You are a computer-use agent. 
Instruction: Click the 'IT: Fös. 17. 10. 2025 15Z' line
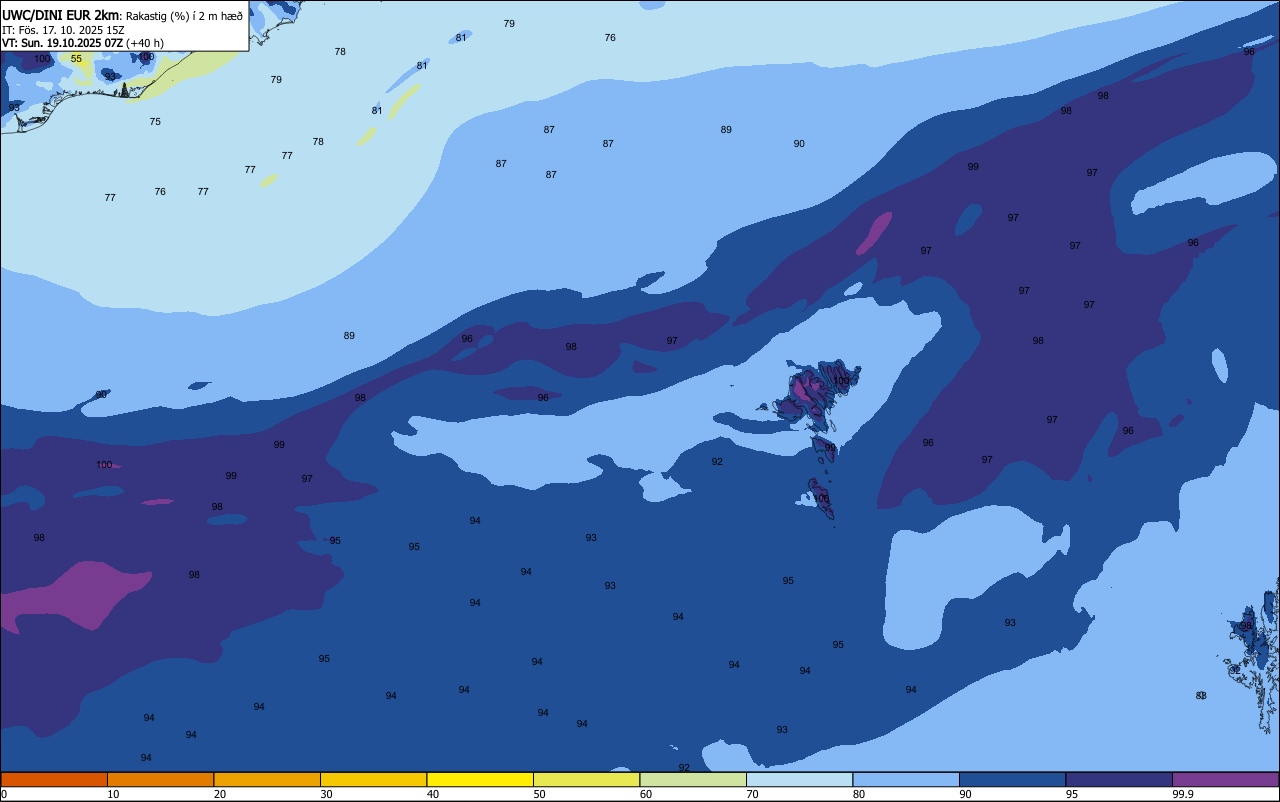pyautogui.click(x=63, y=30)
